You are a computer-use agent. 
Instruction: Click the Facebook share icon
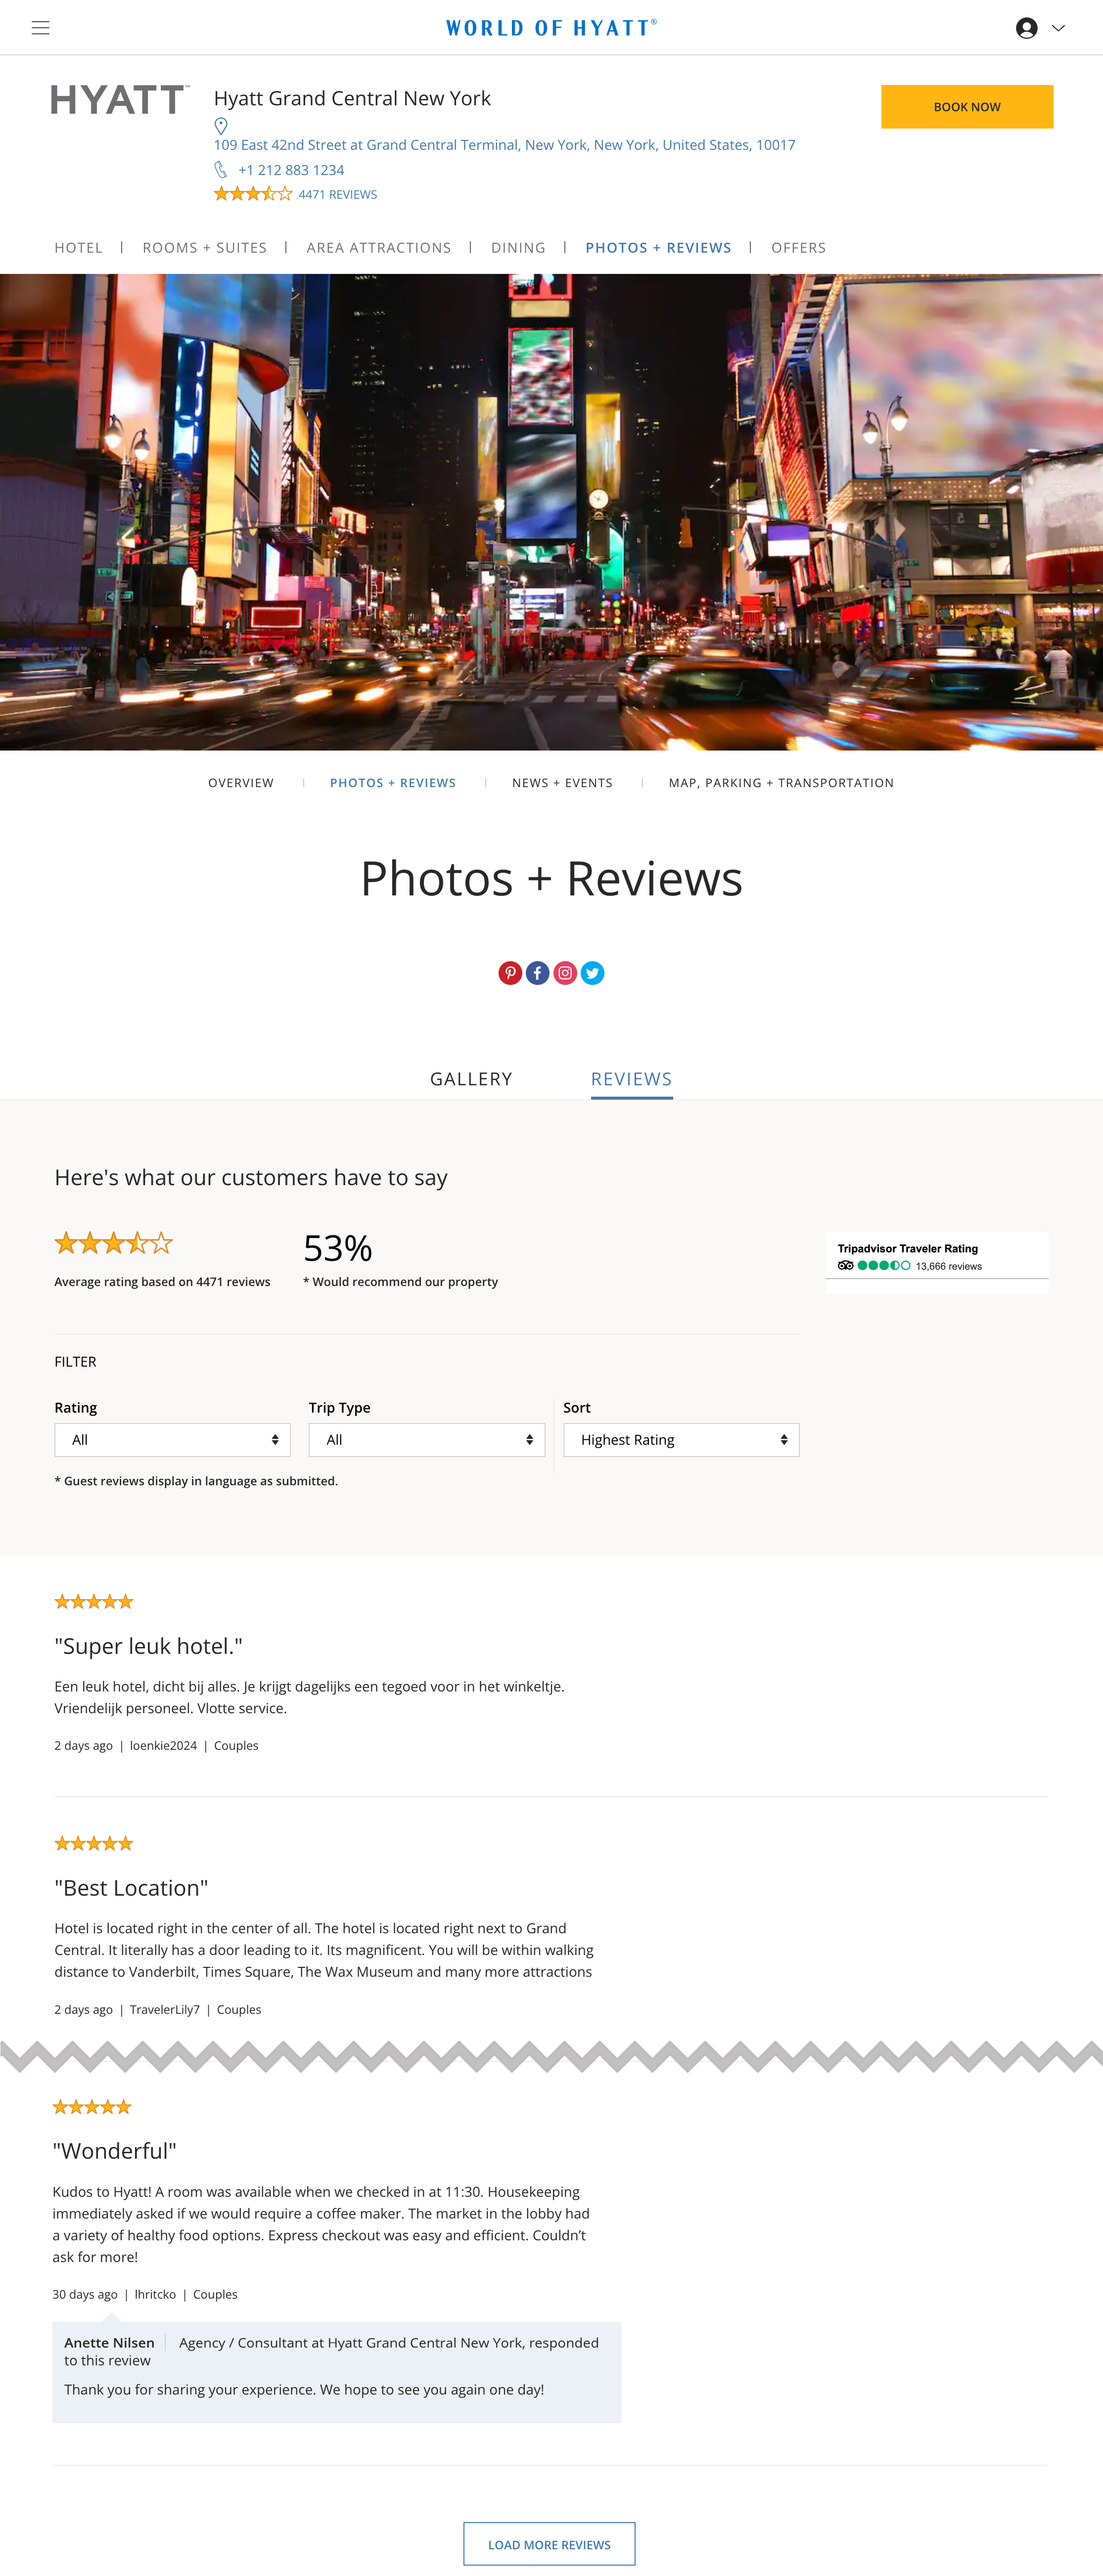(537, 973)
